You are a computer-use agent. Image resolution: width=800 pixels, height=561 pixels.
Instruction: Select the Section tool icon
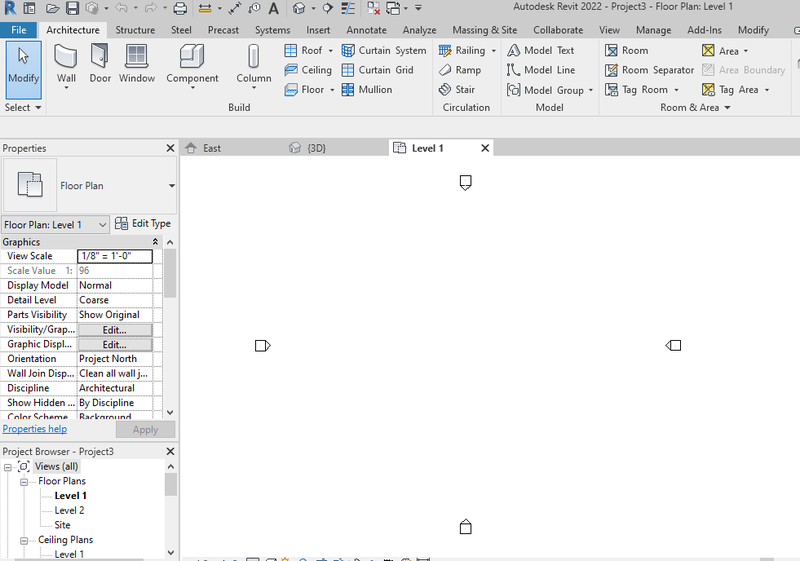tap(328, 8)
